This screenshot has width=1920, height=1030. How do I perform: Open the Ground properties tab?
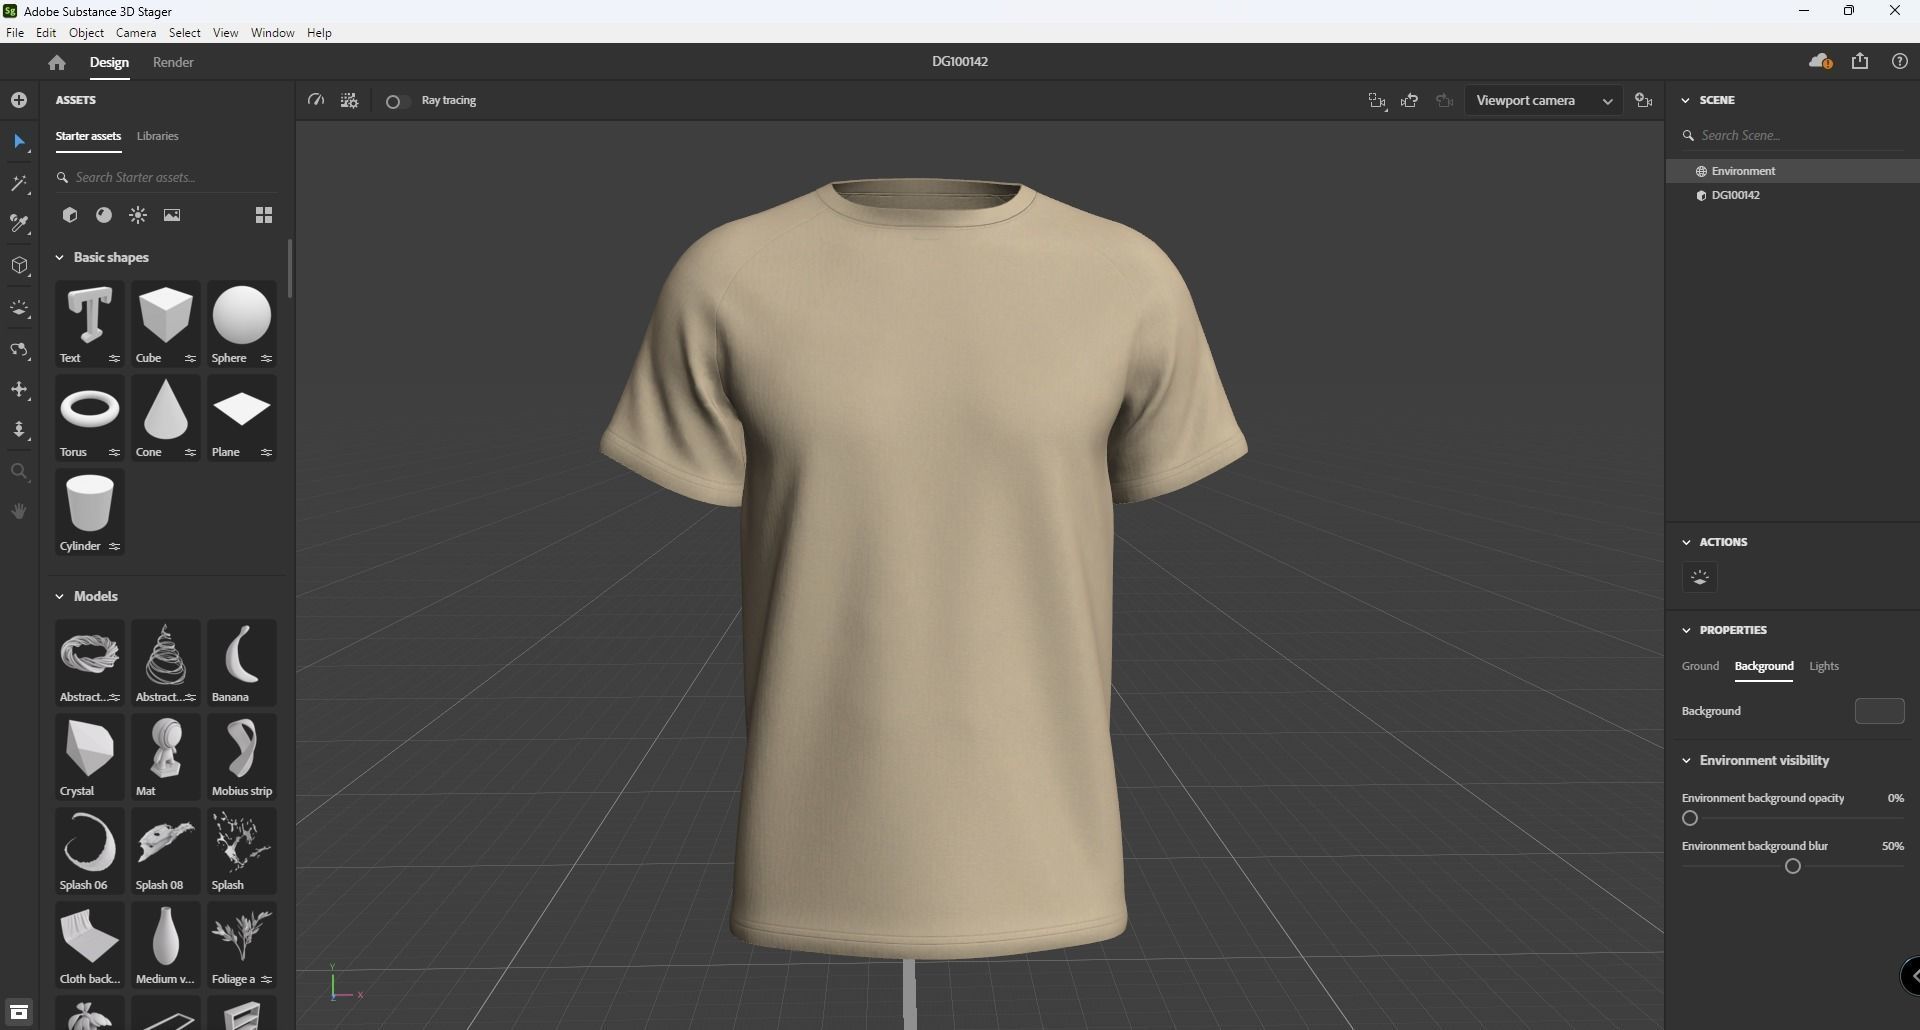click(1700, 666)
